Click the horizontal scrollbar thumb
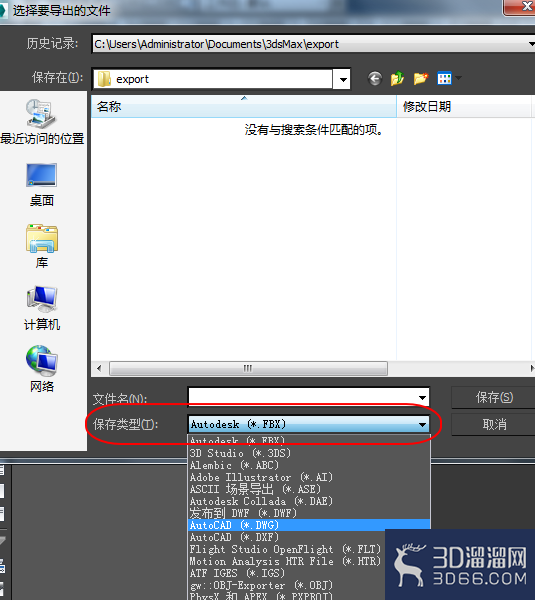The height and width of the screenshot is (600, 535). tap(248, 368)
